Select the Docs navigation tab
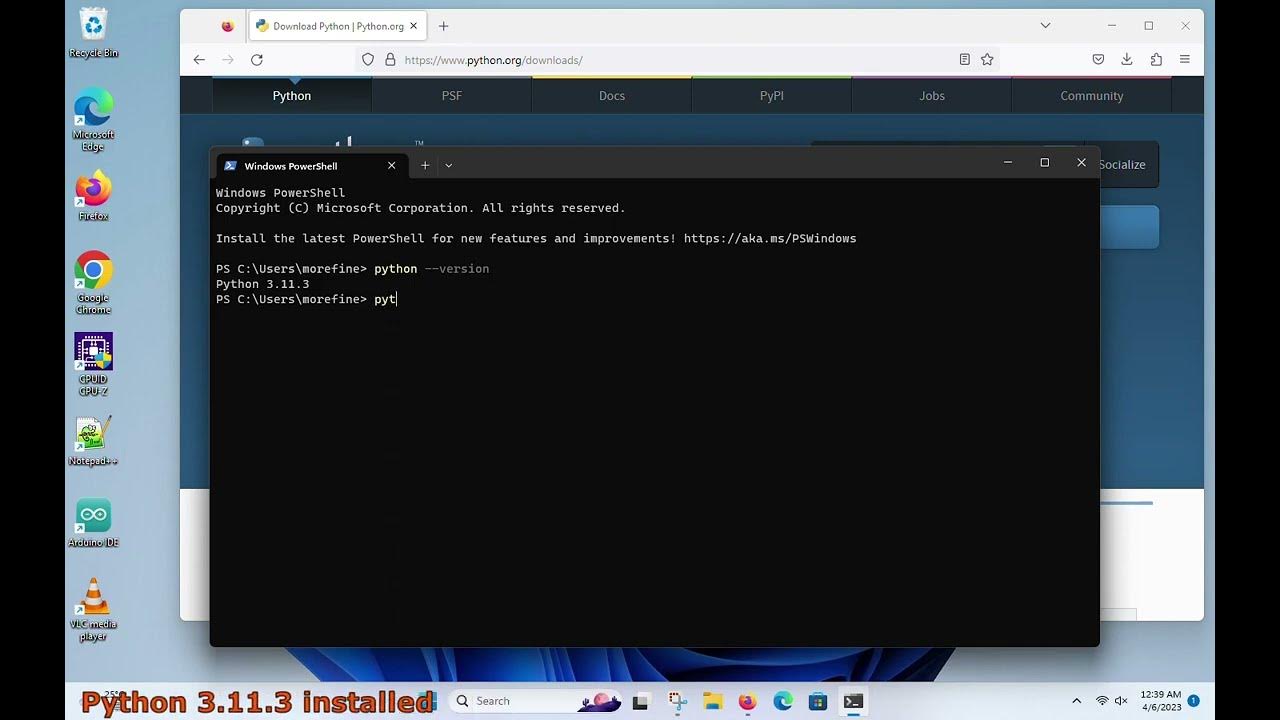 (612, 96)
